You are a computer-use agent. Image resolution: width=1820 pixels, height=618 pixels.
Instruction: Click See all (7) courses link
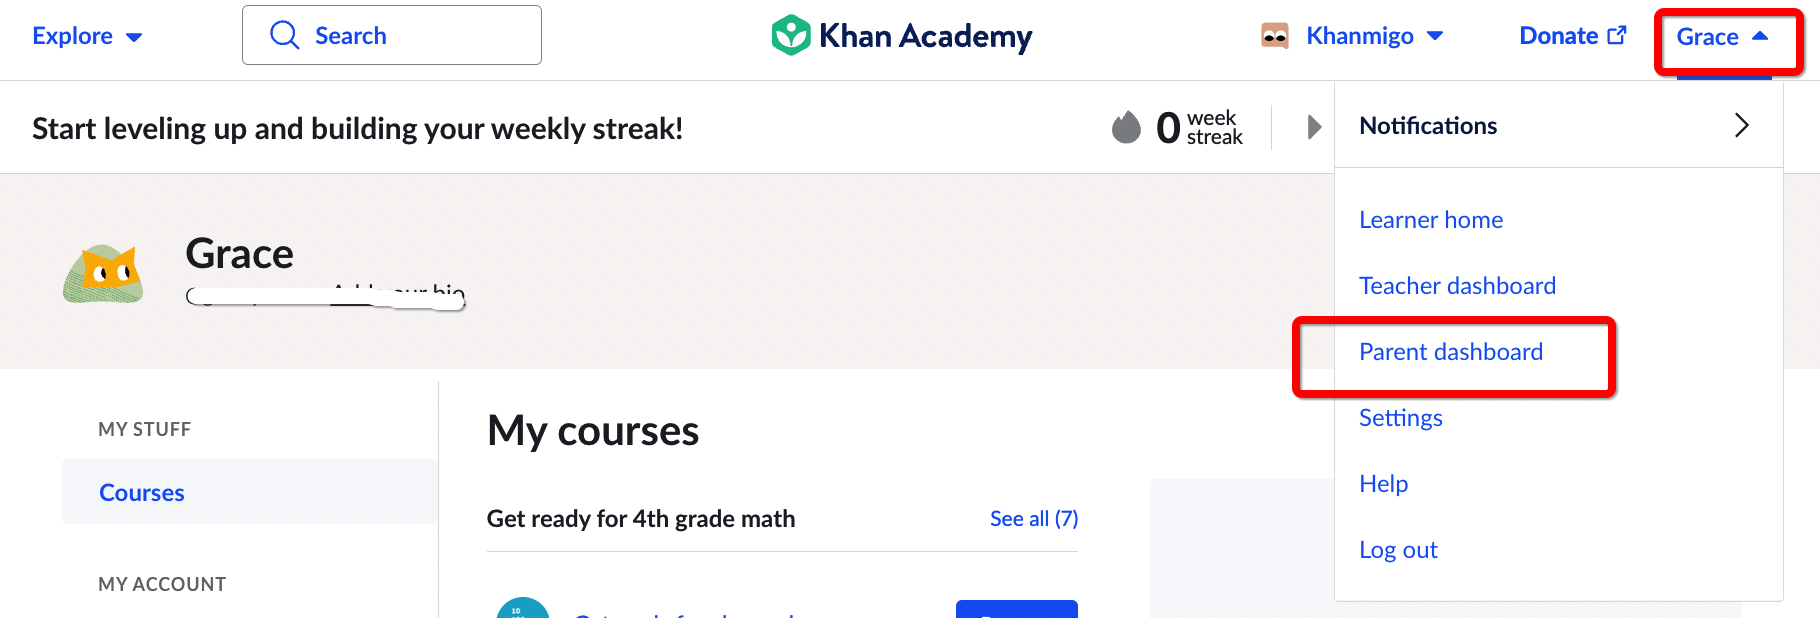tap(1034, 518)
